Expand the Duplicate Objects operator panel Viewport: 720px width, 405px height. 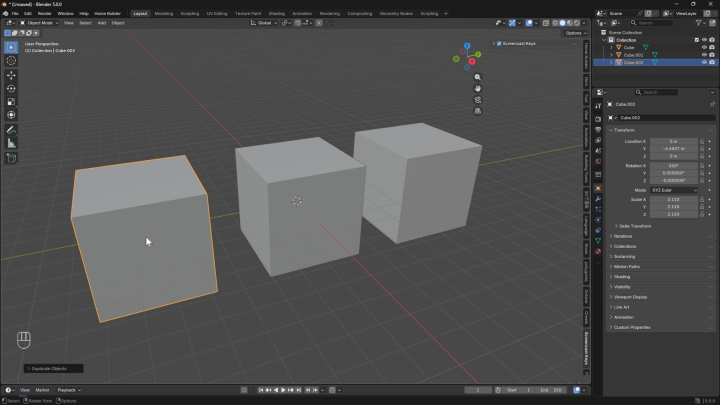[53, 369]
